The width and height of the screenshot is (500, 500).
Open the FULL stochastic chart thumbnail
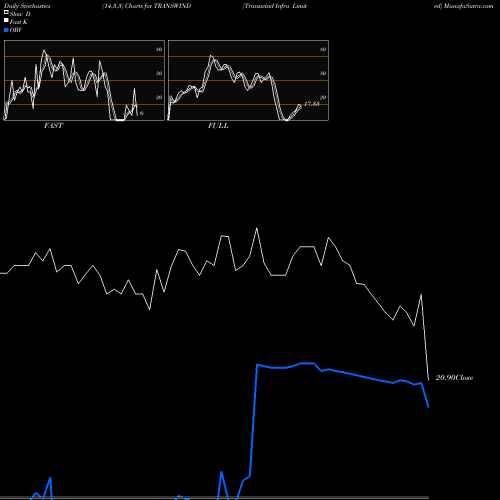(248, 80)
